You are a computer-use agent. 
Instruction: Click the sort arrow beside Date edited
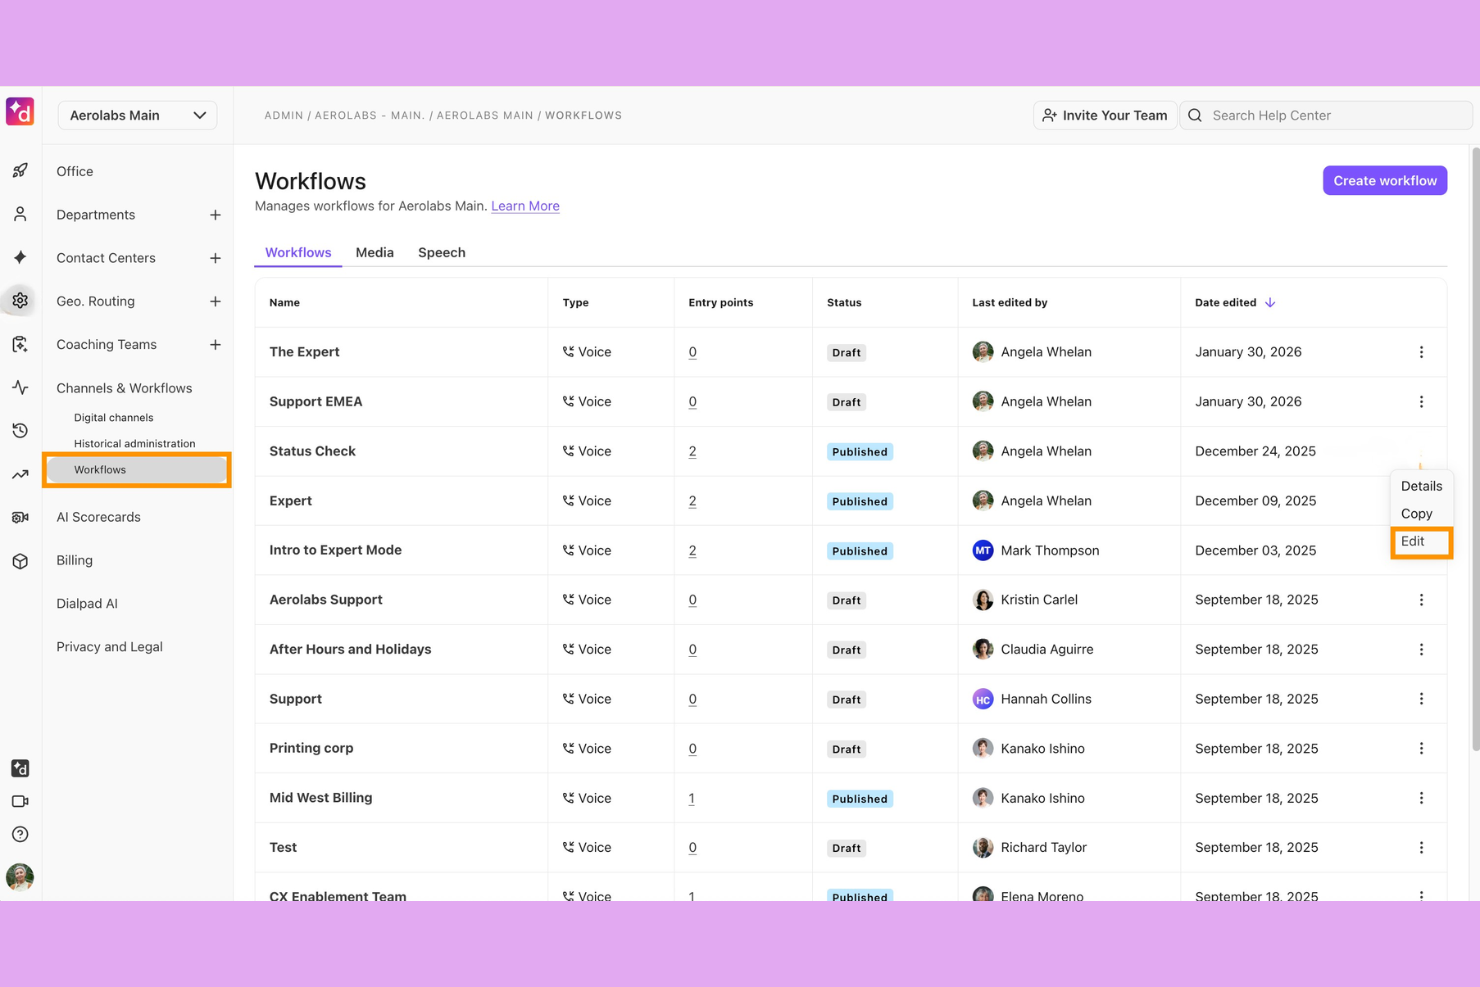(1270, 302)
